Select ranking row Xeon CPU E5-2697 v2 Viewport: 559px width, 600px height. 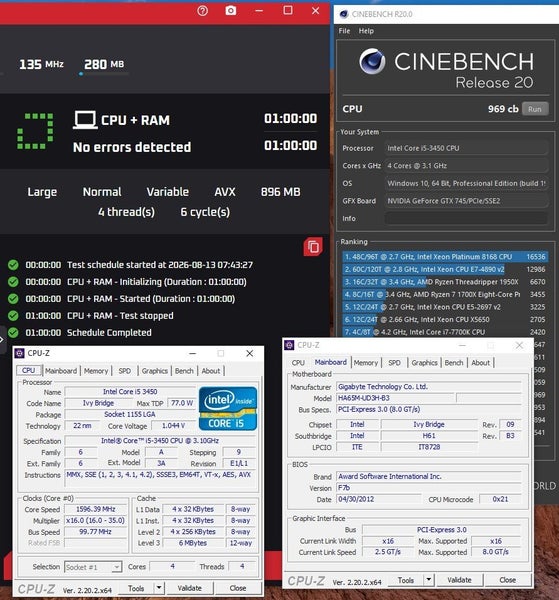(x=445, y=307)
